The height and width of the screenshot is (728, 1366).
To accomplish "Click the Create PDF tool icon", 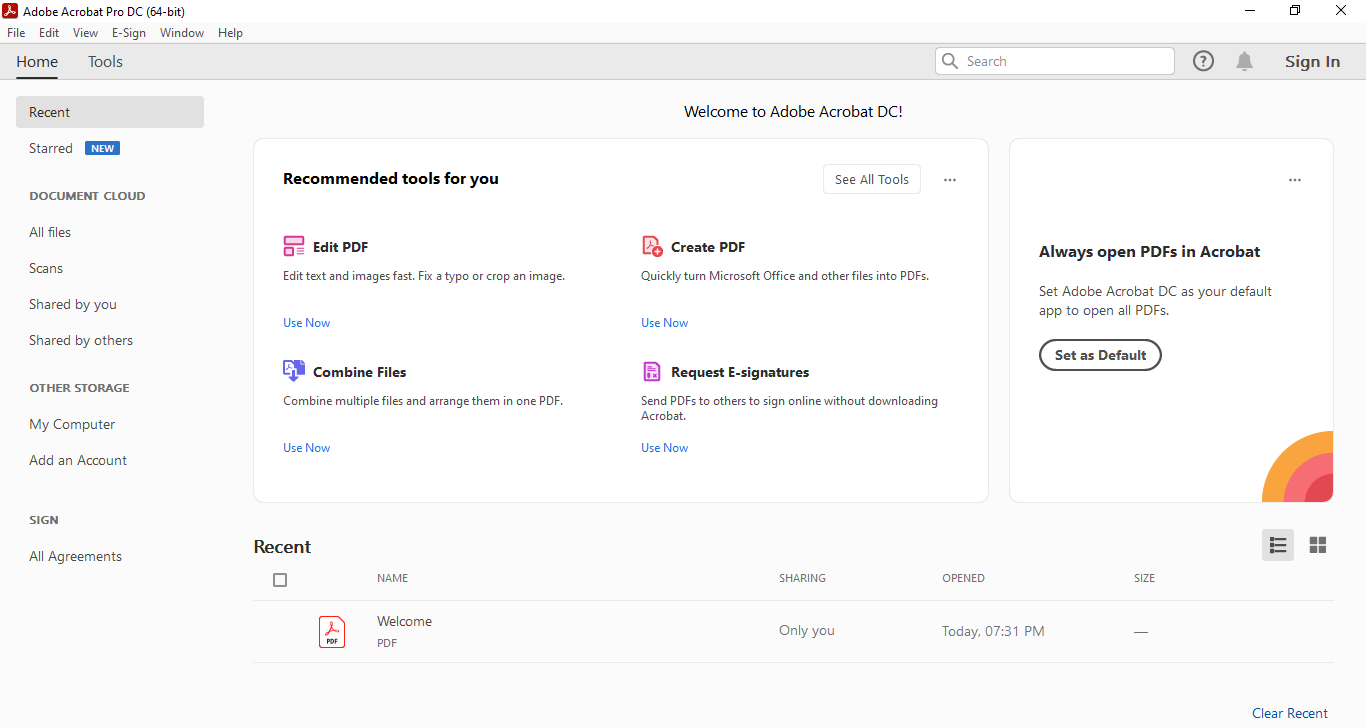I will pos(652,246).
